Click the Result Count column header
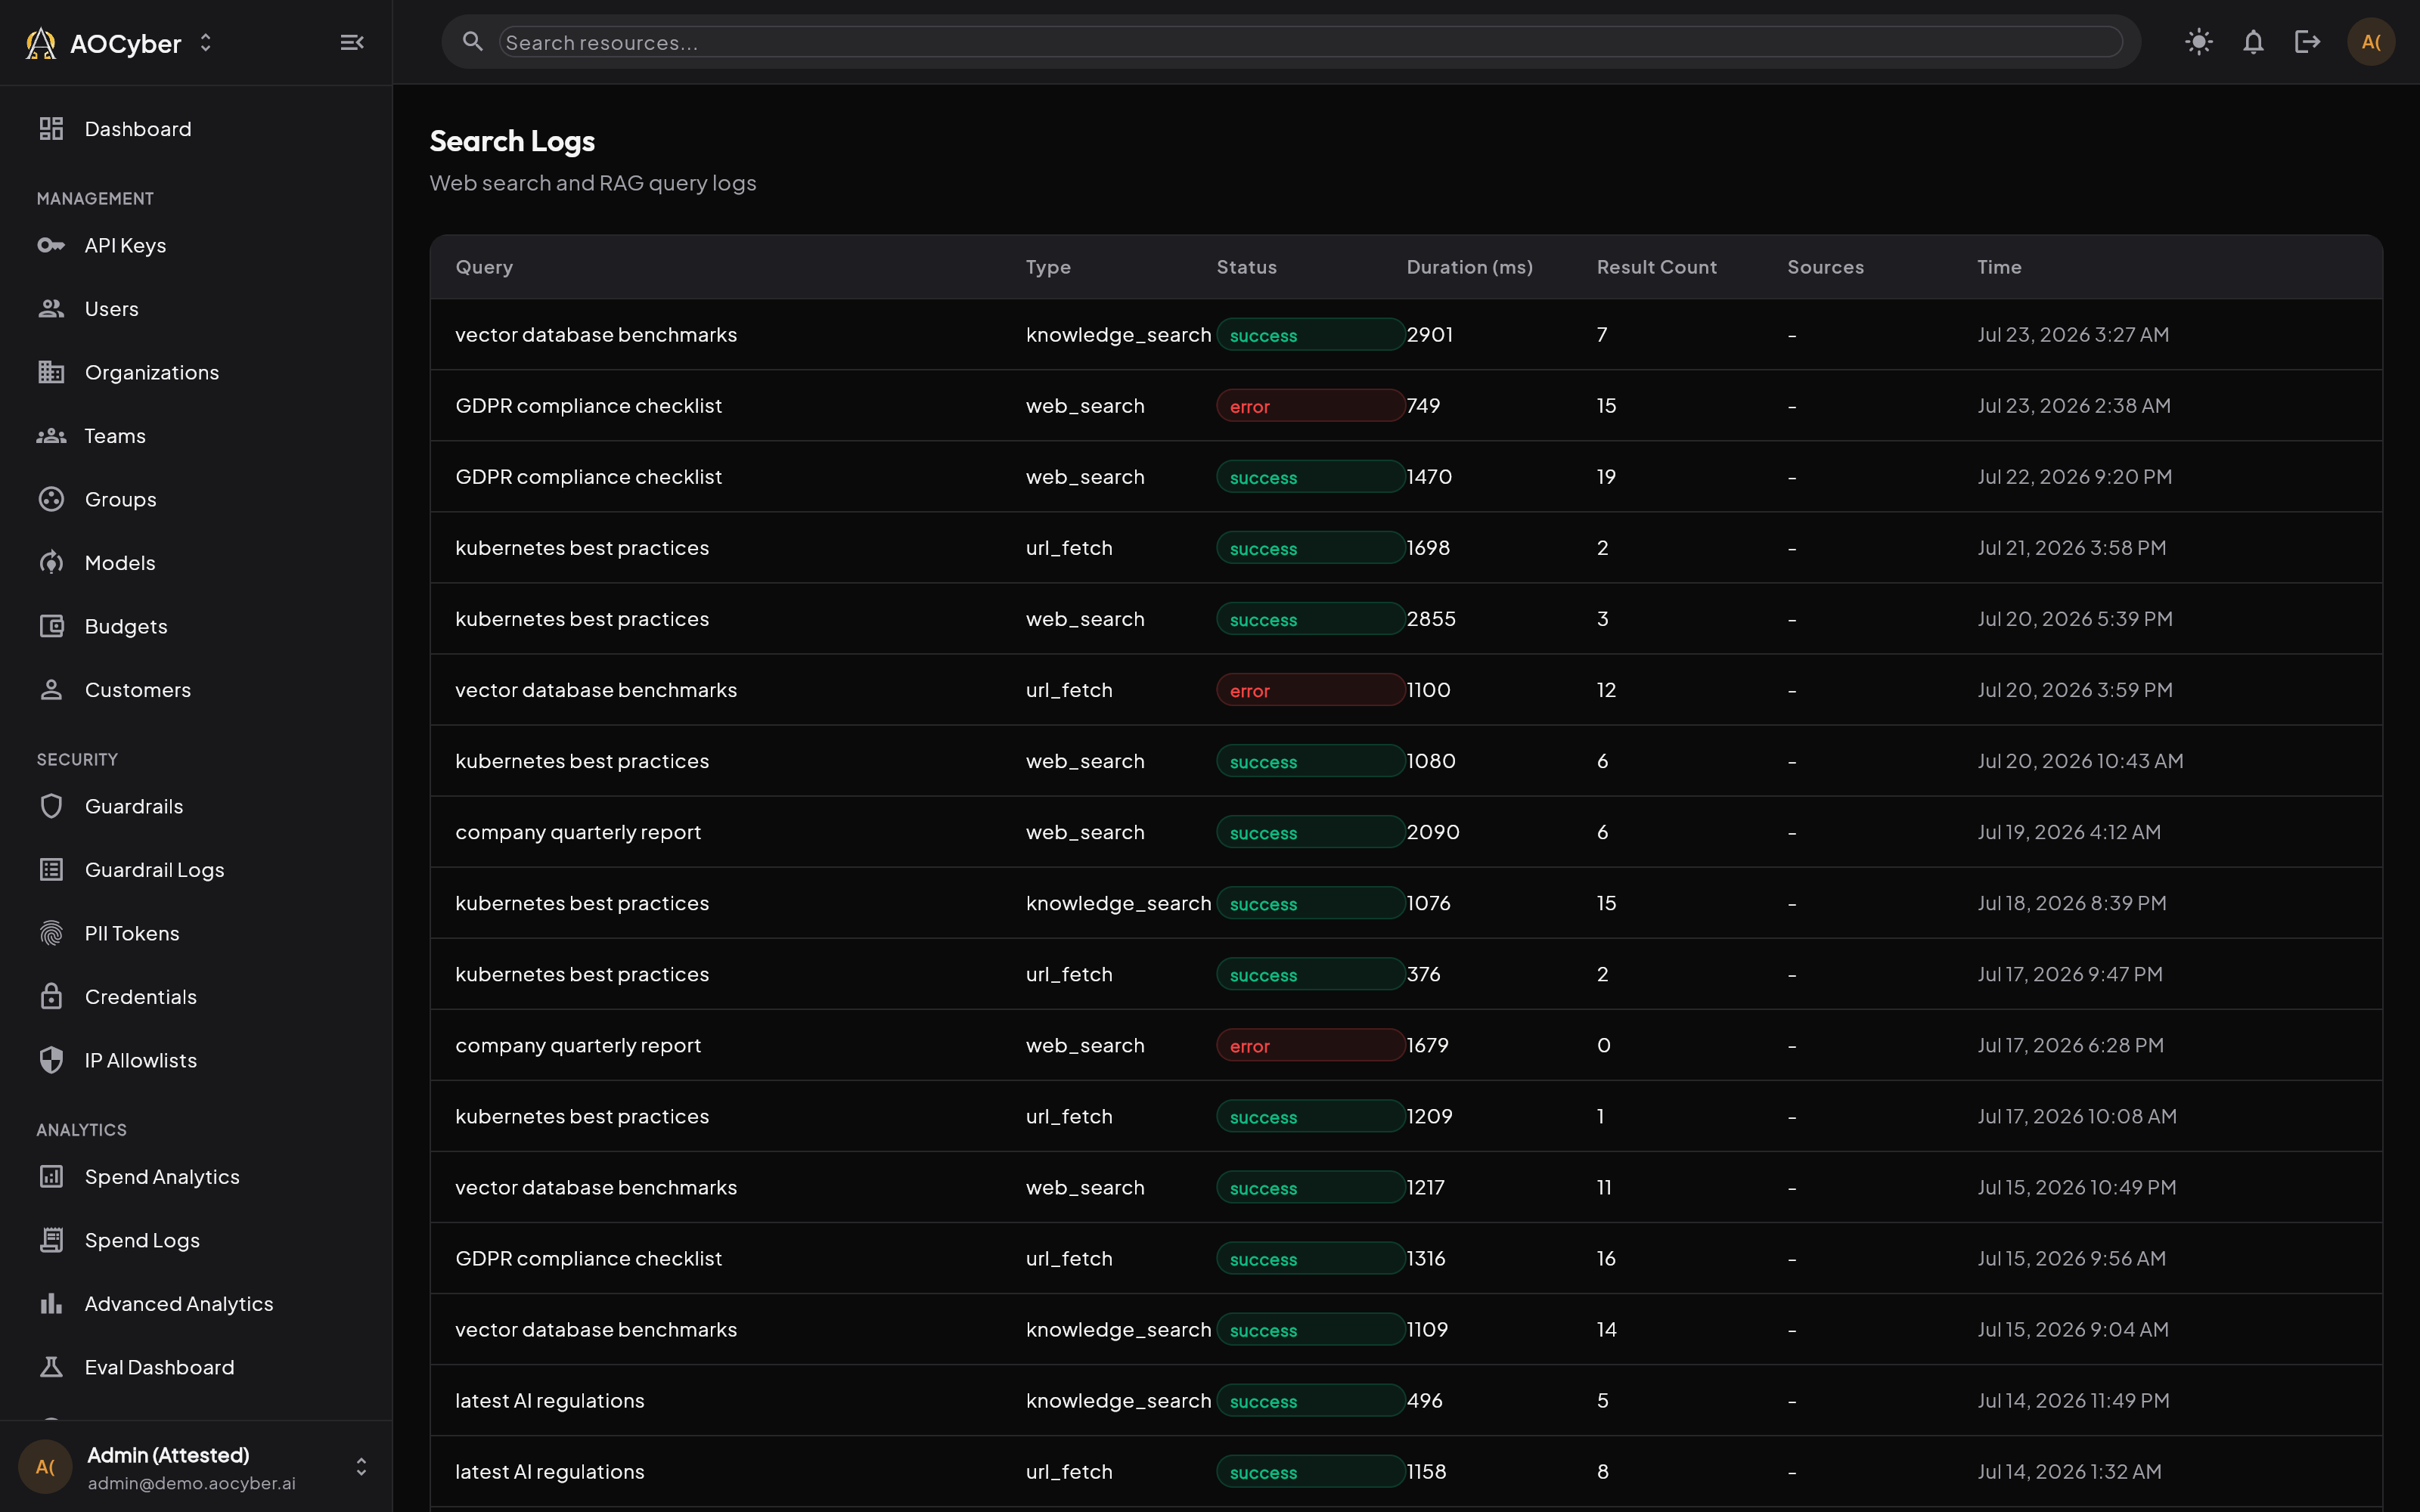2420x1512 pixels. click(1656, 267)
